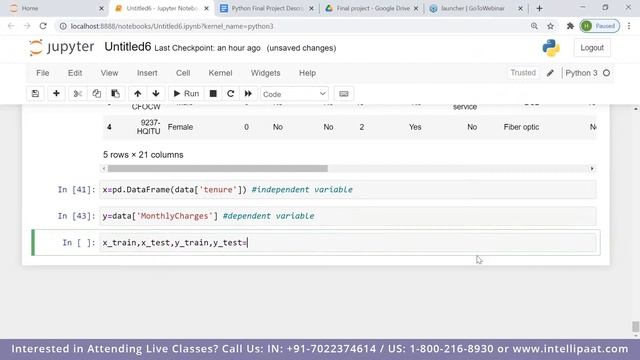The image size is (640, 360).
Task: Bookmark this page with star icon
Action: point(551,26)
